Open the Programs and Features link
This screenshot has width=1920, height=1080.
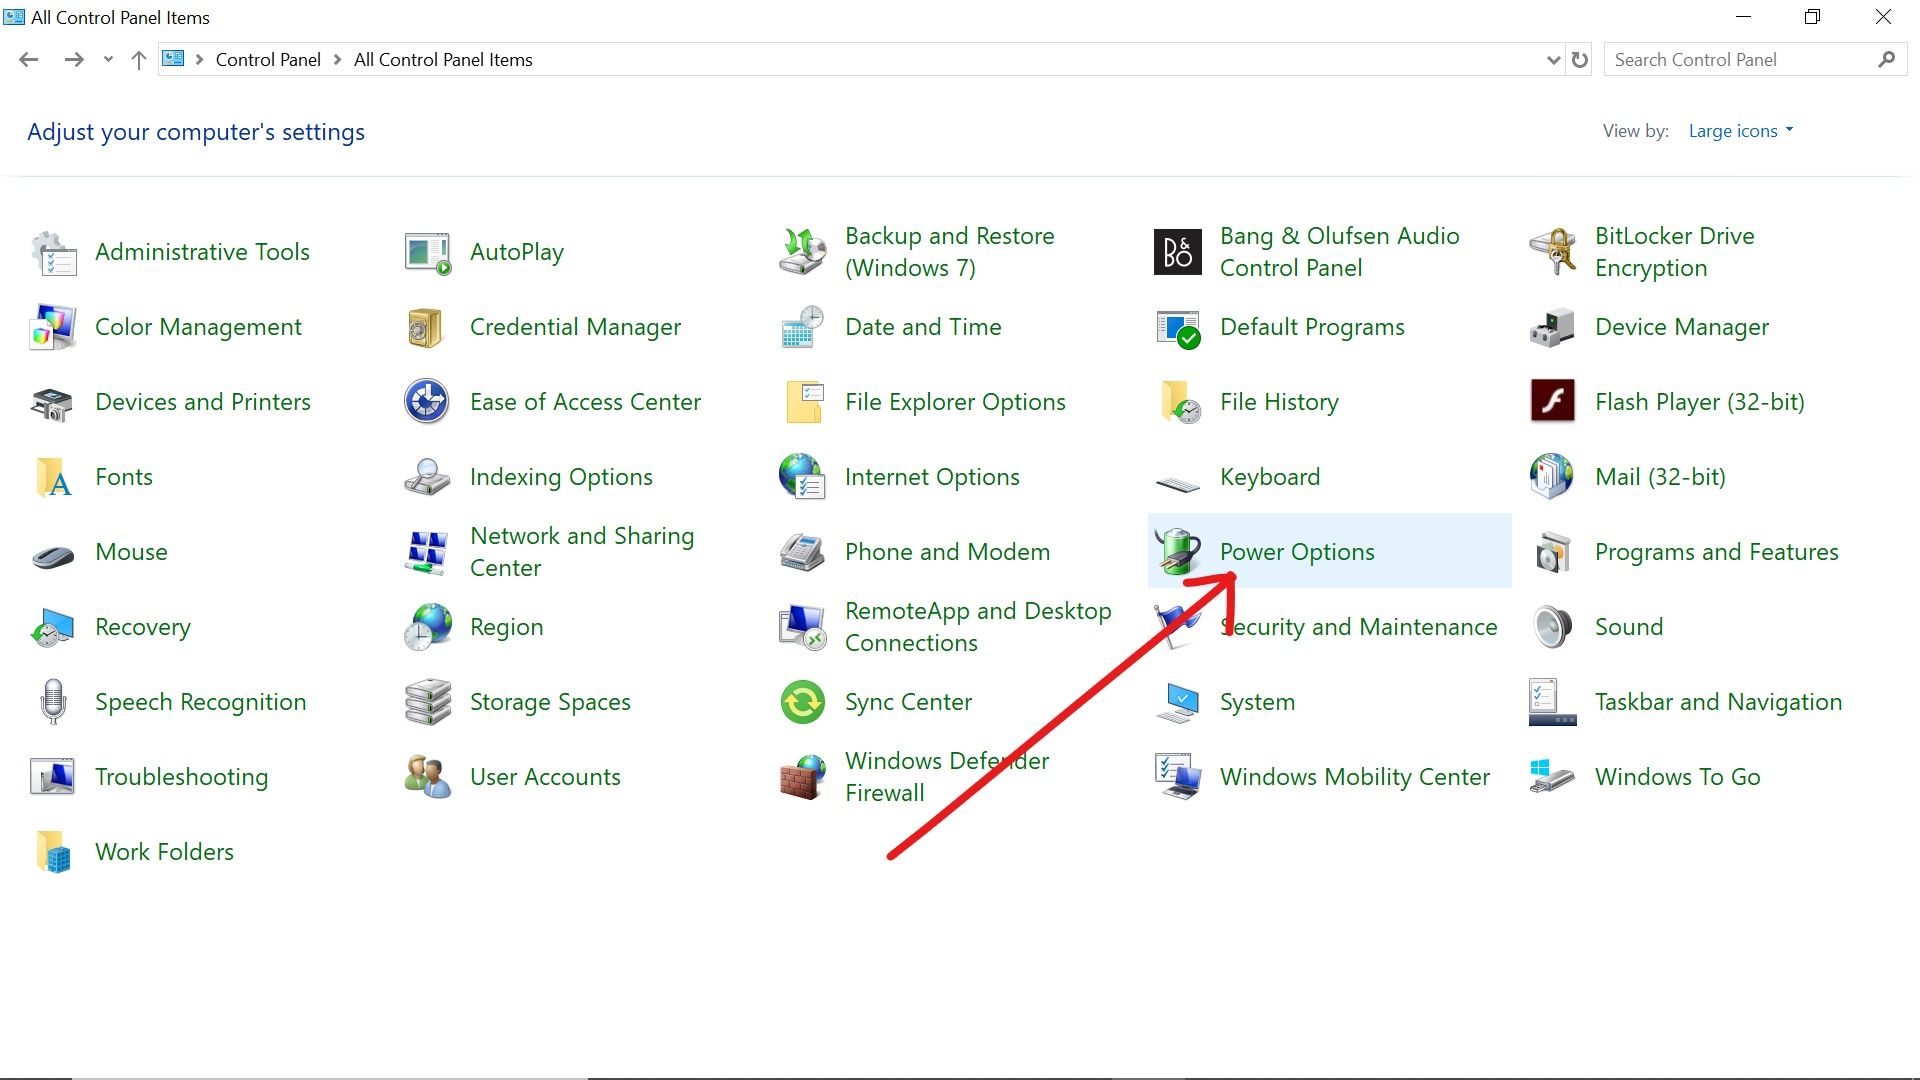(x=1716, y=552)
